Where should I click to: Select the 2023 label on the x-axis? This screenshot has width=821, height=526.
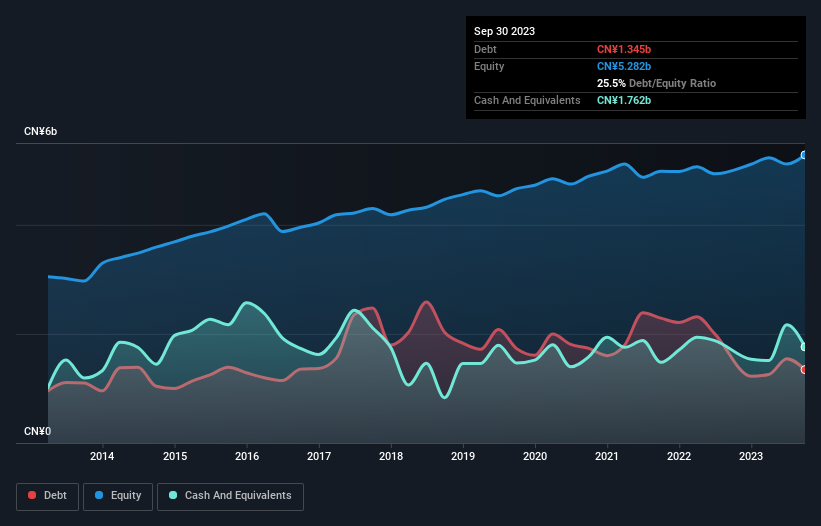751,457
